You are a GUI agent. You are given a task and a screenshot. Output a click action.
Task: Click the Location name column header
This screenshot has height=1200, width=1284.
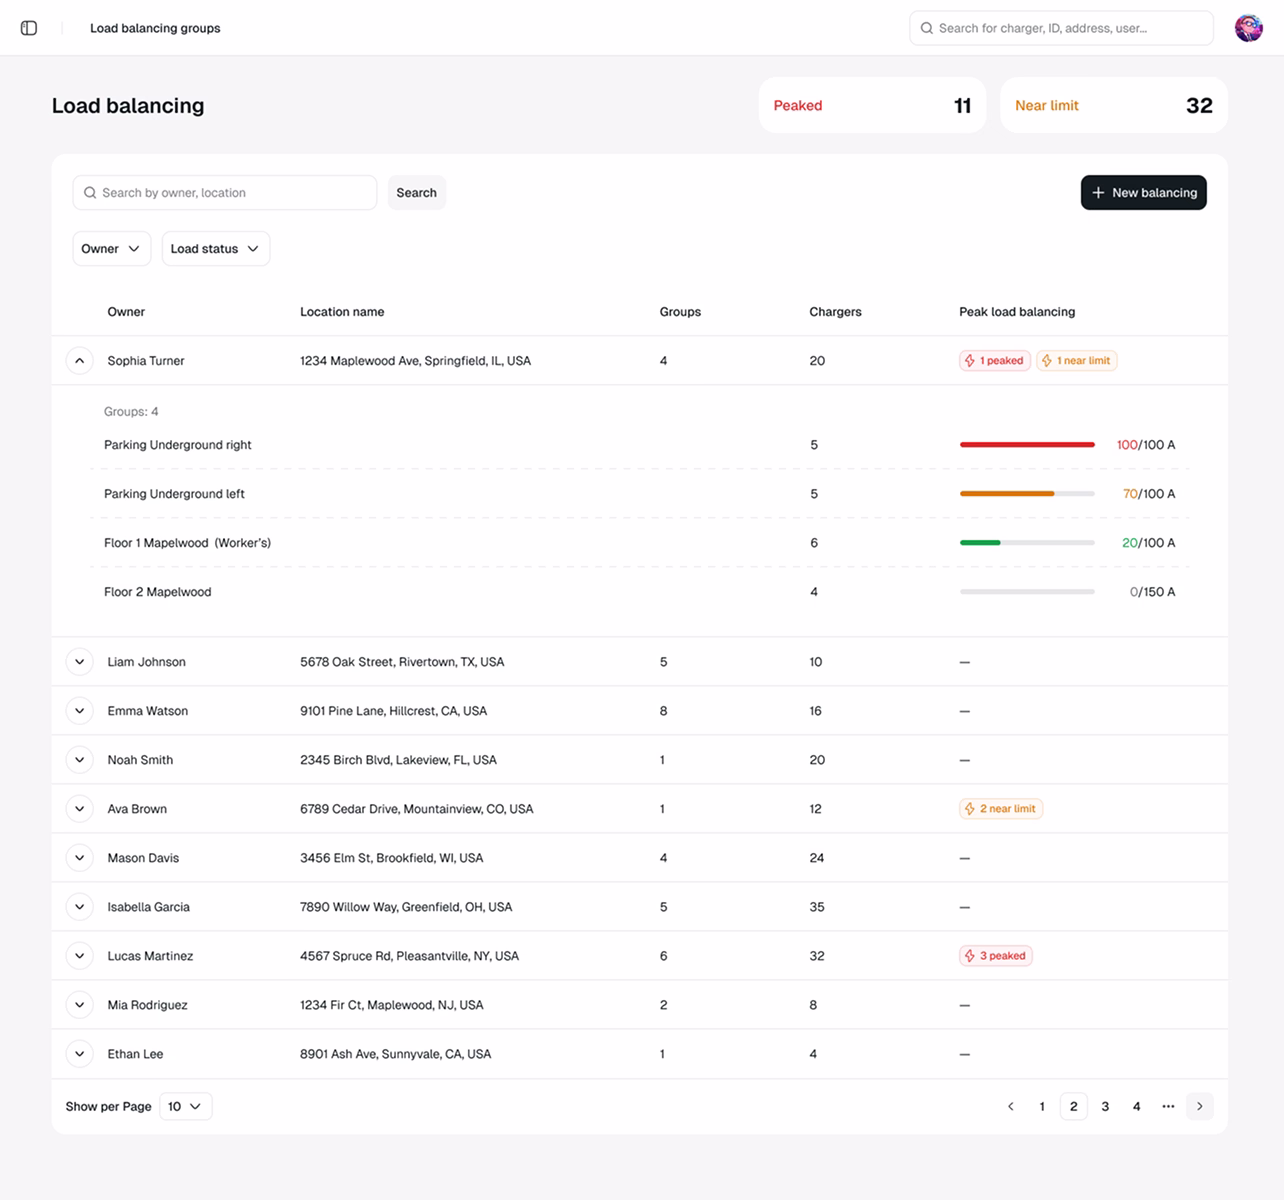342,312
